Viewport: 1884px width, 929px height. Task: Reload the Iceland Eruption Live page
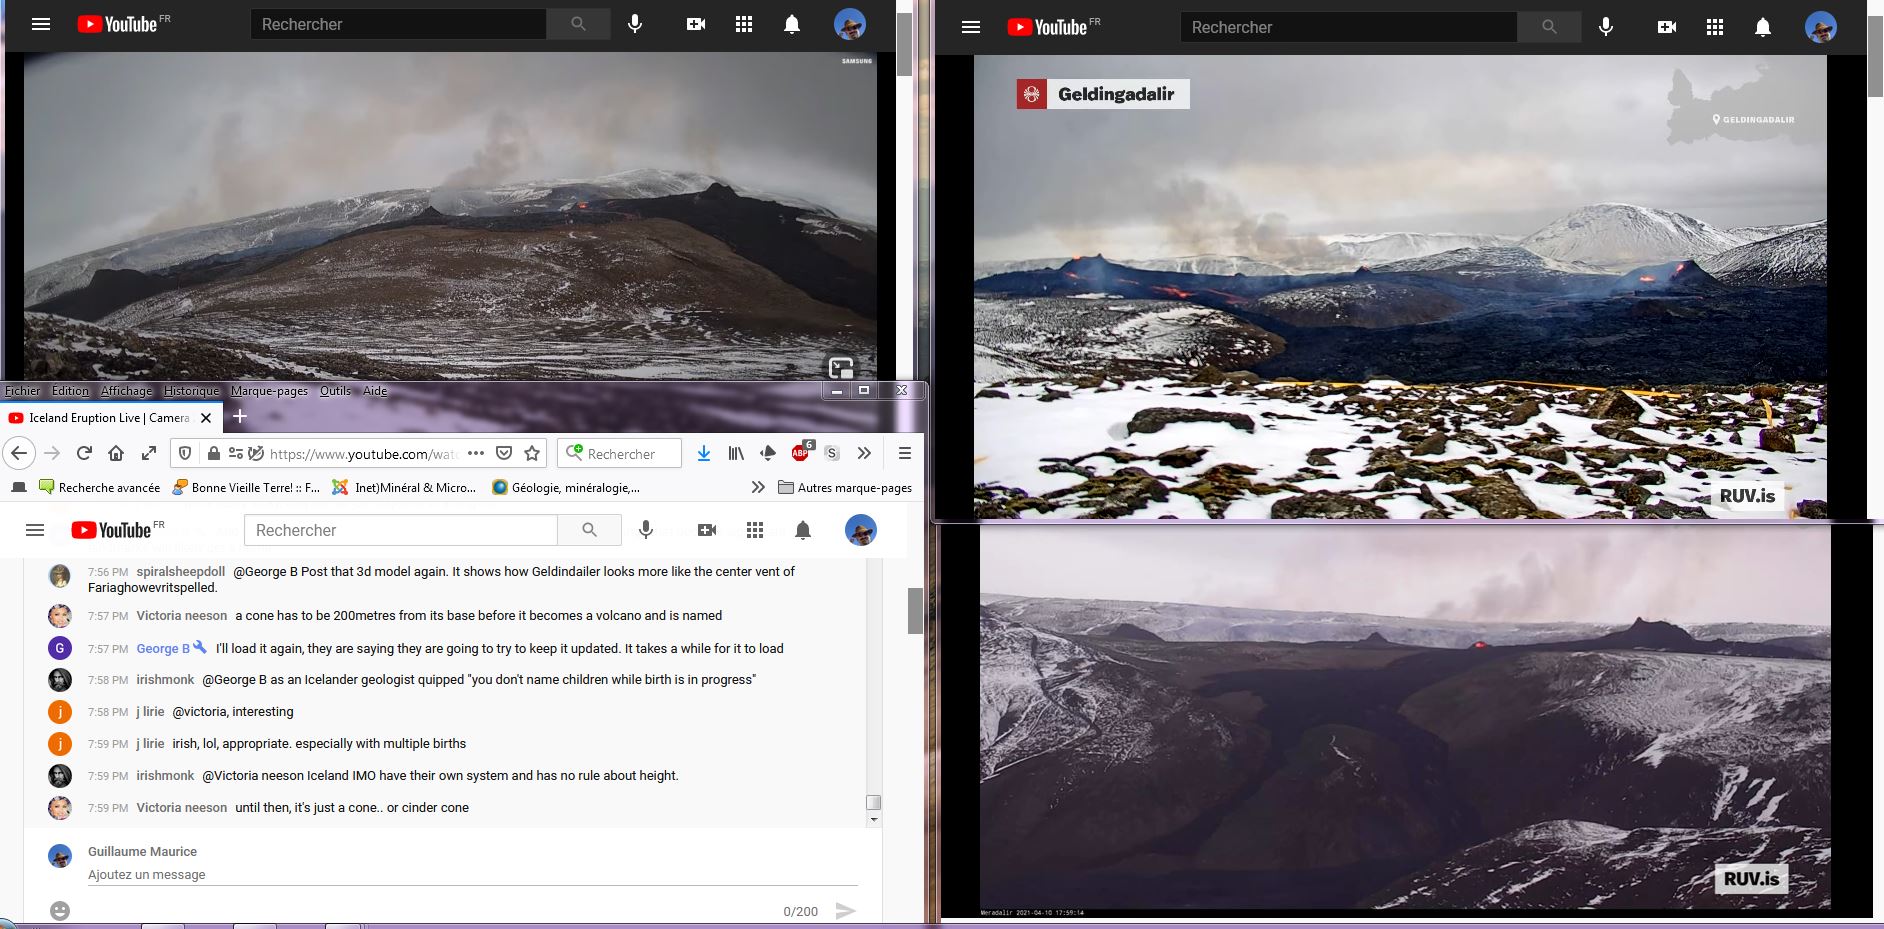point(84,453)
